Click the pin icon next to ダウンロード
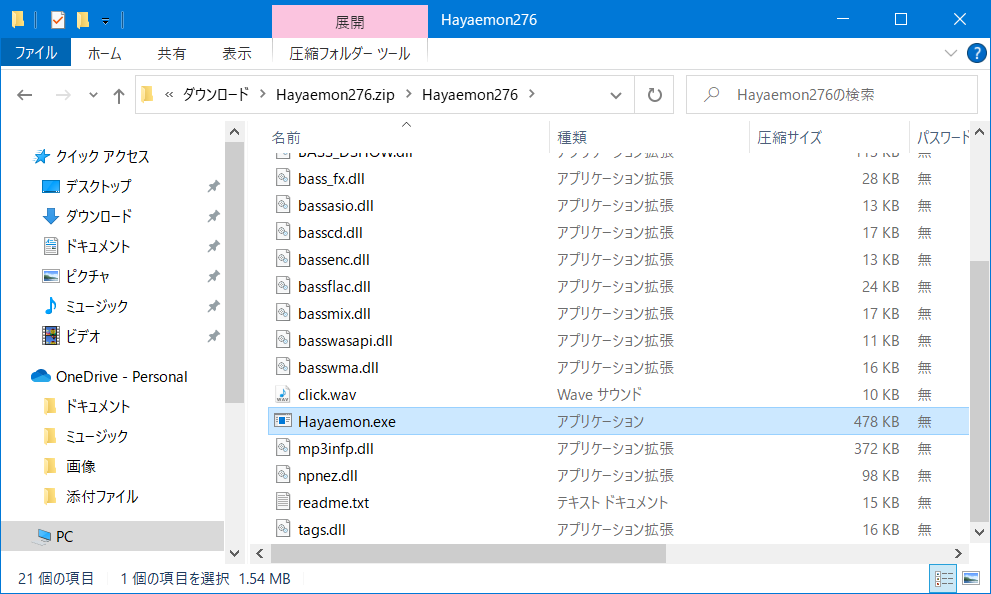The width and height of the screenshot is (991, 594). pyautogui.click(x=214, y=216)
